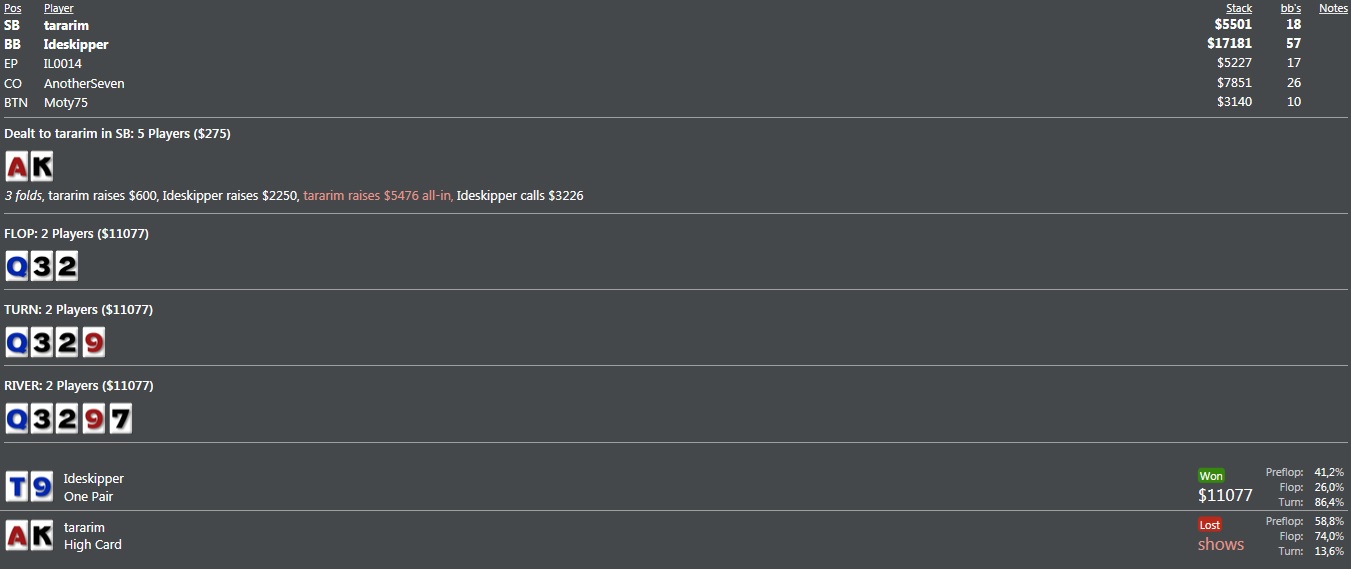Screen dimensions: 1351x569
Task: Click player name IL0014
Action: click(x=63, y=63)
